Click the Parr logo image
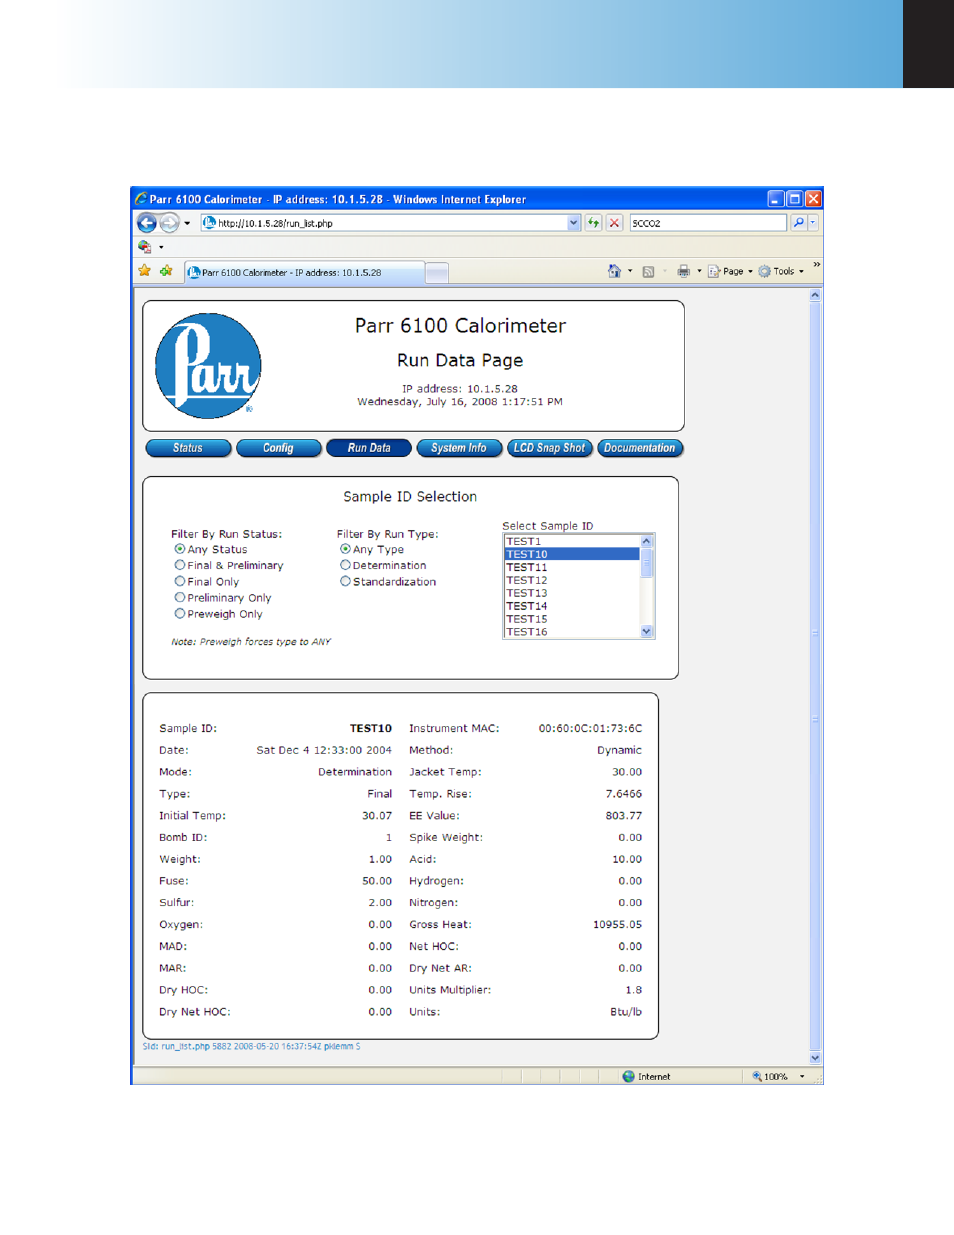 [208, 366]
